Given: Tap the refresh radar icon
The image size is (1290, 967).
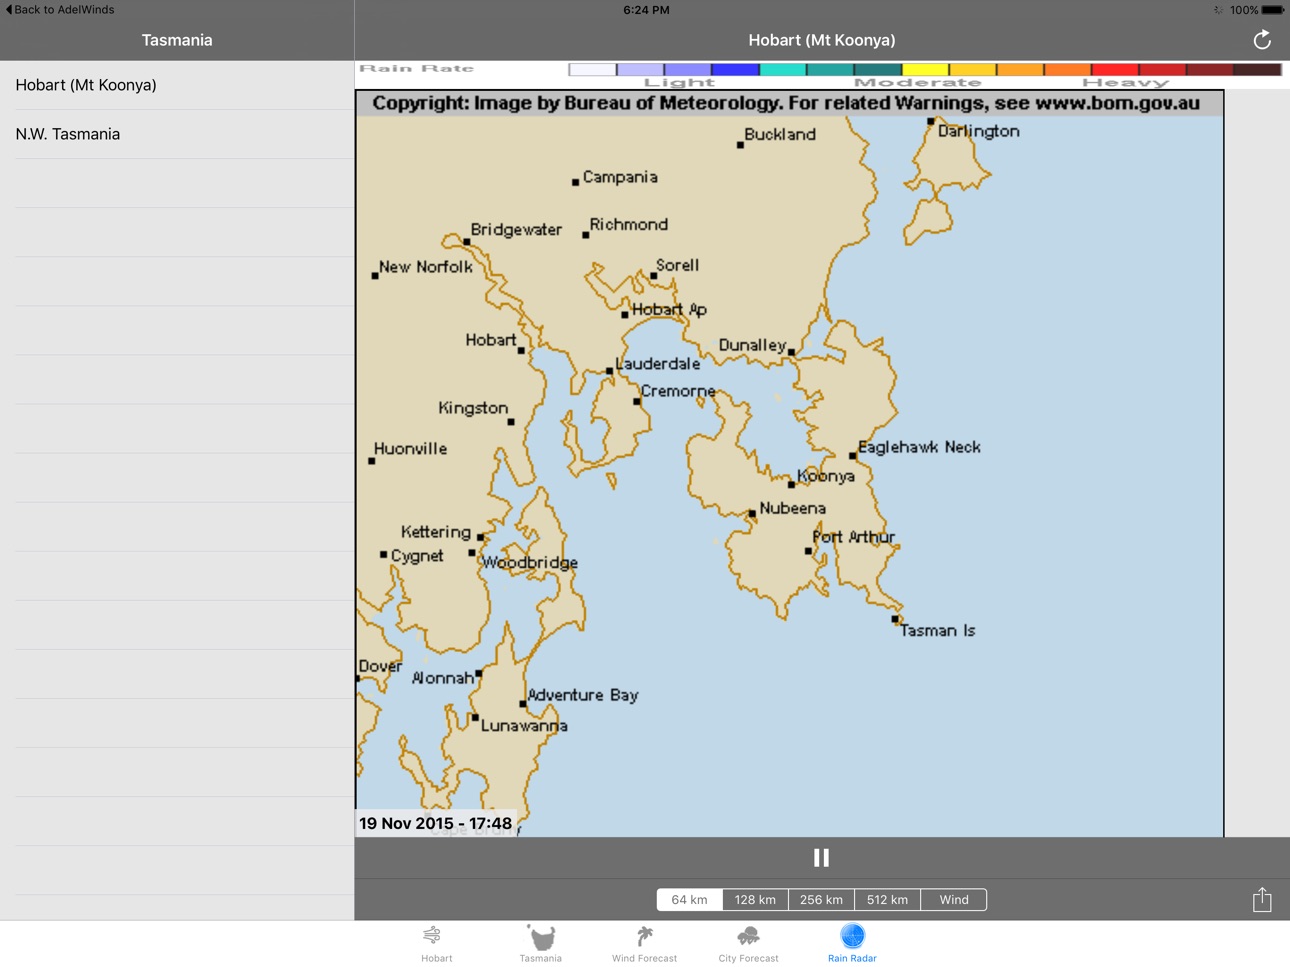Looking at the screenshot, I should pyautogui.click(x=1262, y=40).
